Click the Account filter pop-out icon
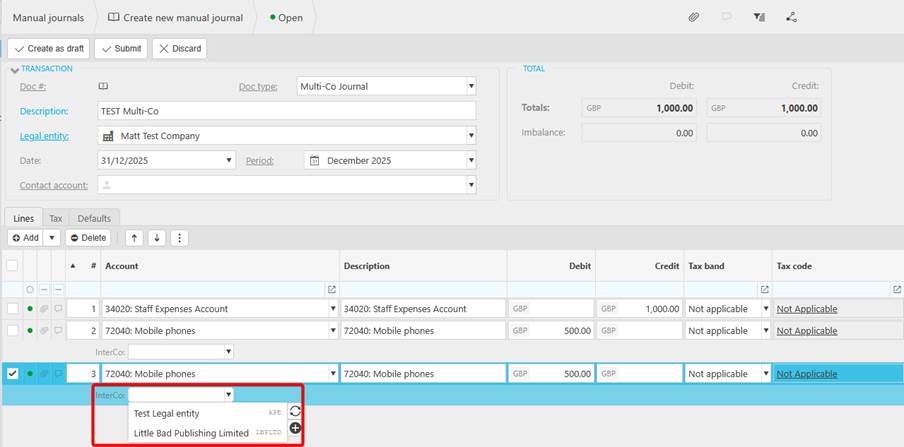This screenshot has height=447, width=904. (x=332, y=290)
